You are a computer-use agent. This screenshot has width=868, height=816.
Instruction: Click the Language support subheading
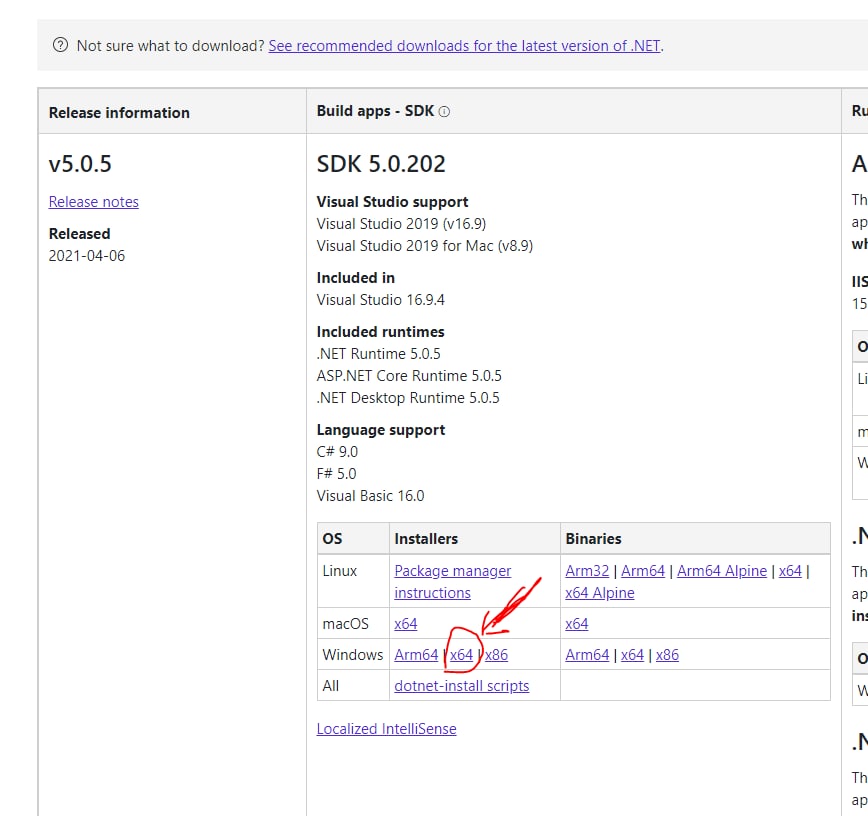point(381,430)
